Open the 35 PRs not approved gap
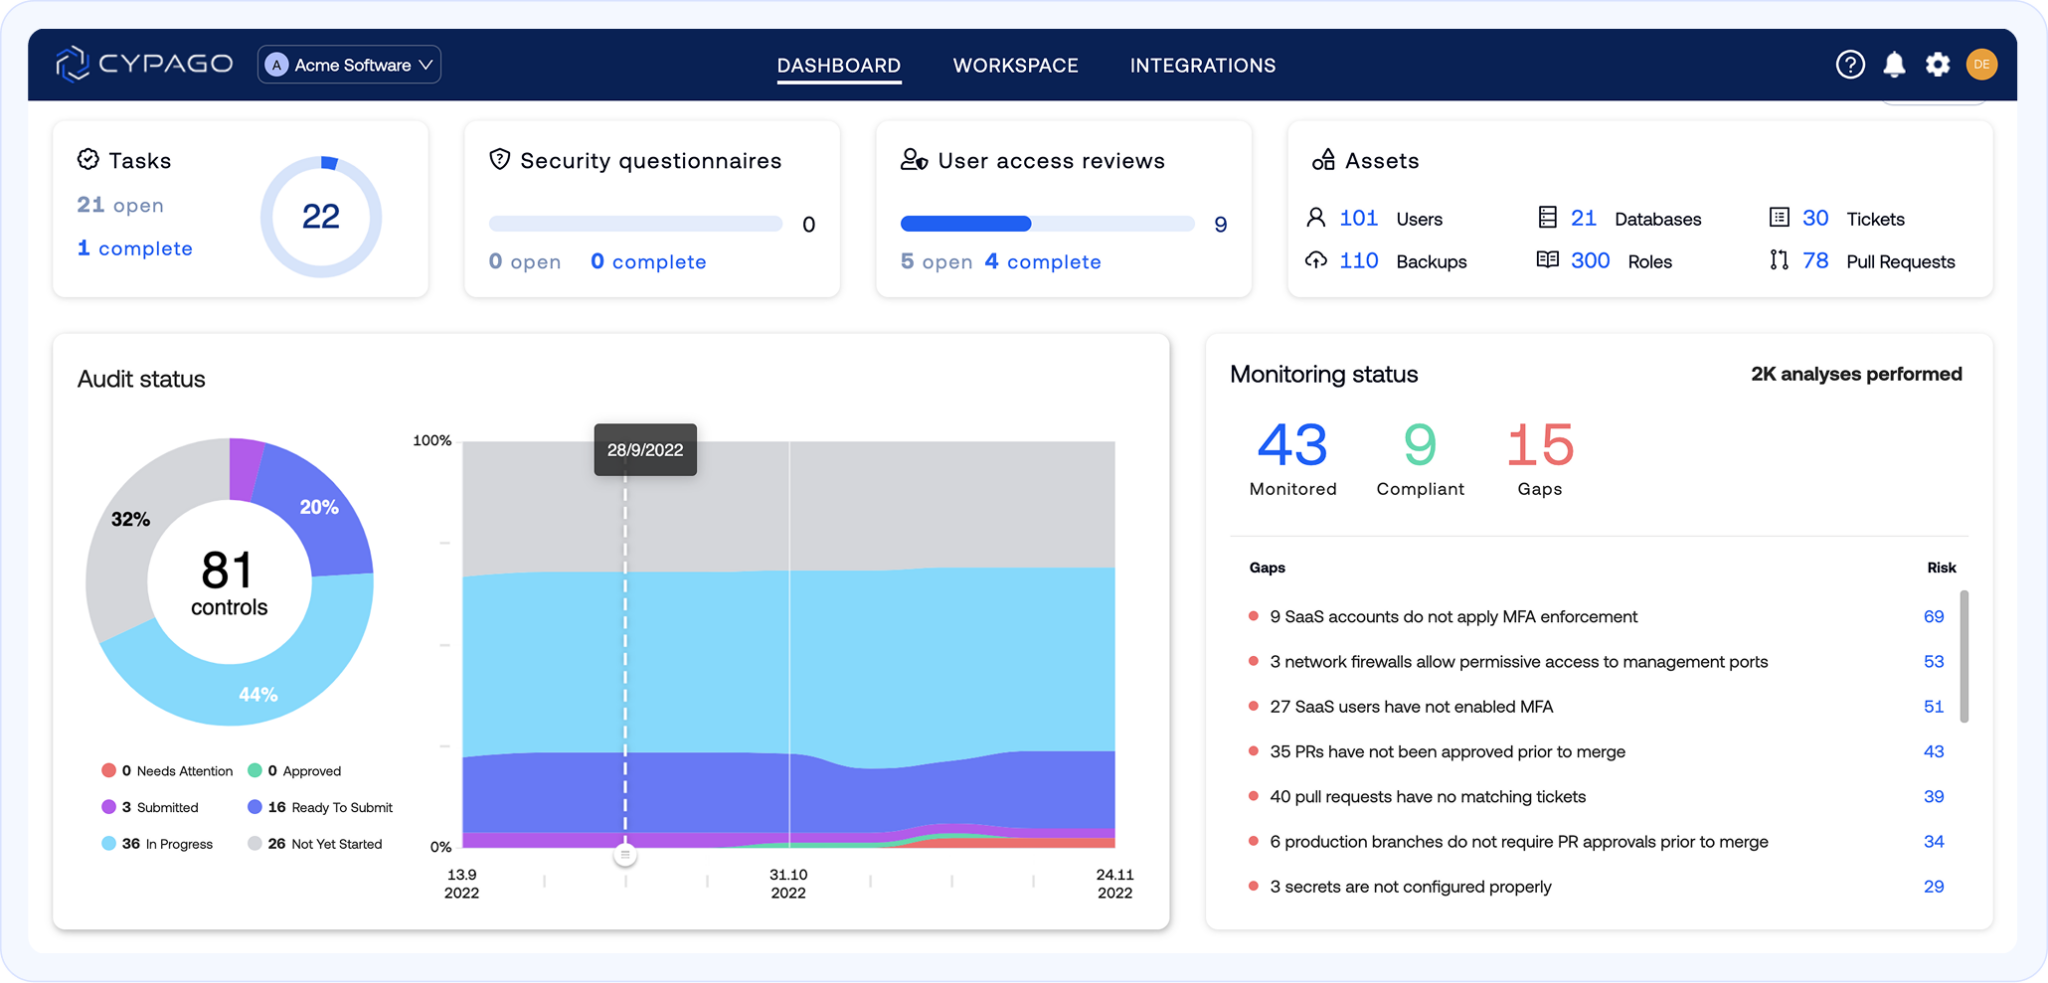Image resolution: width=2048 pixels, height=983 pixels. [1447, 752]
